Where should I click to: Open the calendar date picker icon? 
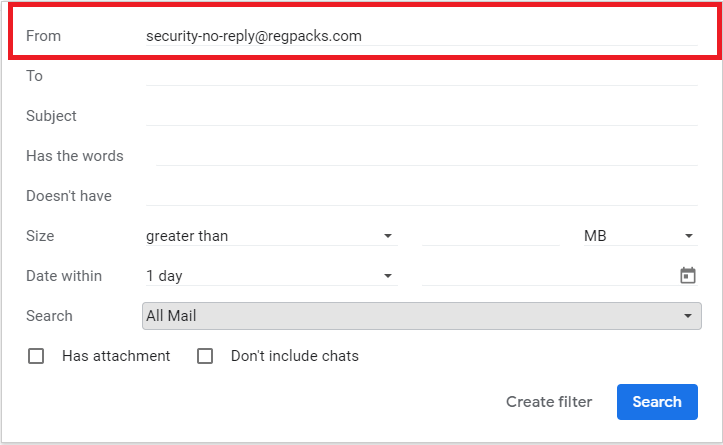(687, 276)
